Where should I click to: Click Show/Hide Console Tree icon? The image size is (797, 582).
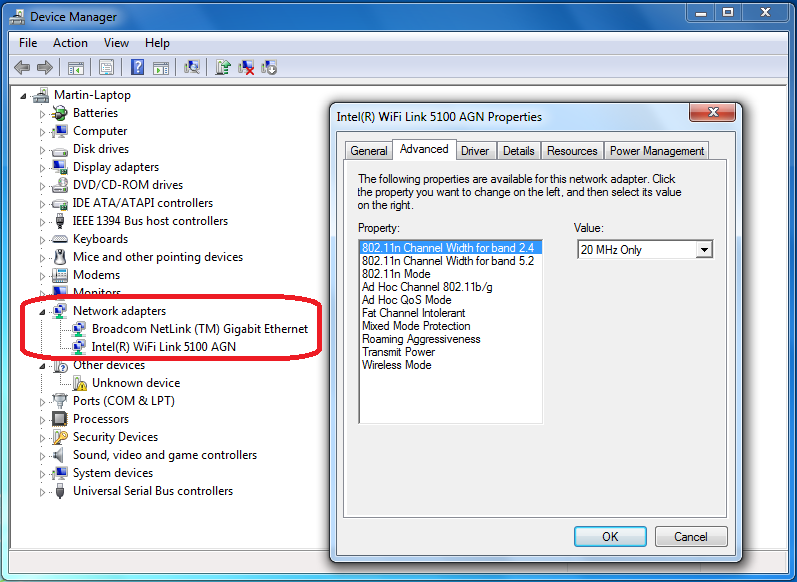coord(75,68)
